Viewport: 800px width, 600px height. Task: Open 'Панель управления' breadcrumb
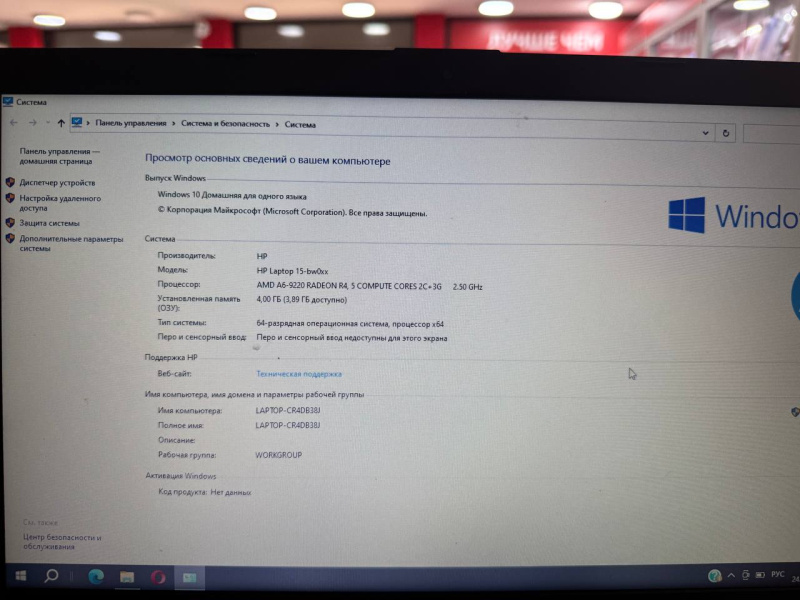click(x=131, y=123)
